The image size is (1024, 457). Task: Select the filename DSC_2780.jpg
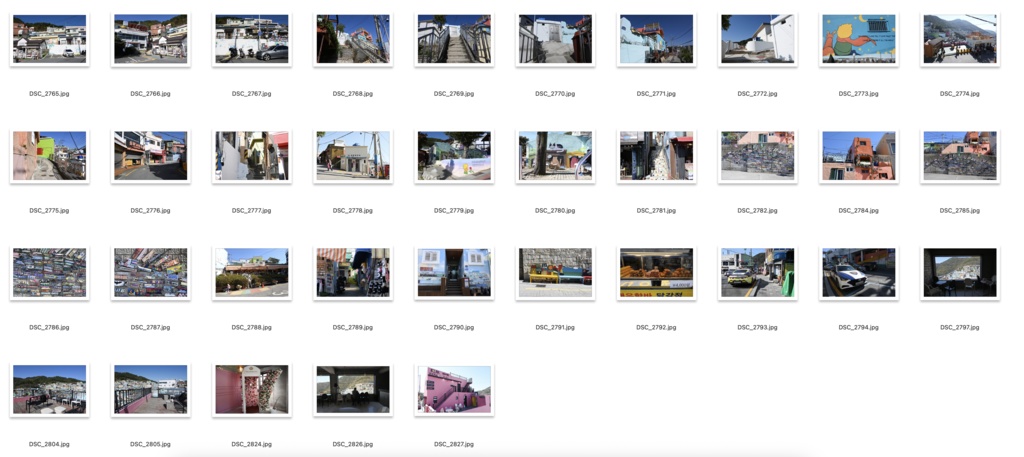(x=555, y=211)
